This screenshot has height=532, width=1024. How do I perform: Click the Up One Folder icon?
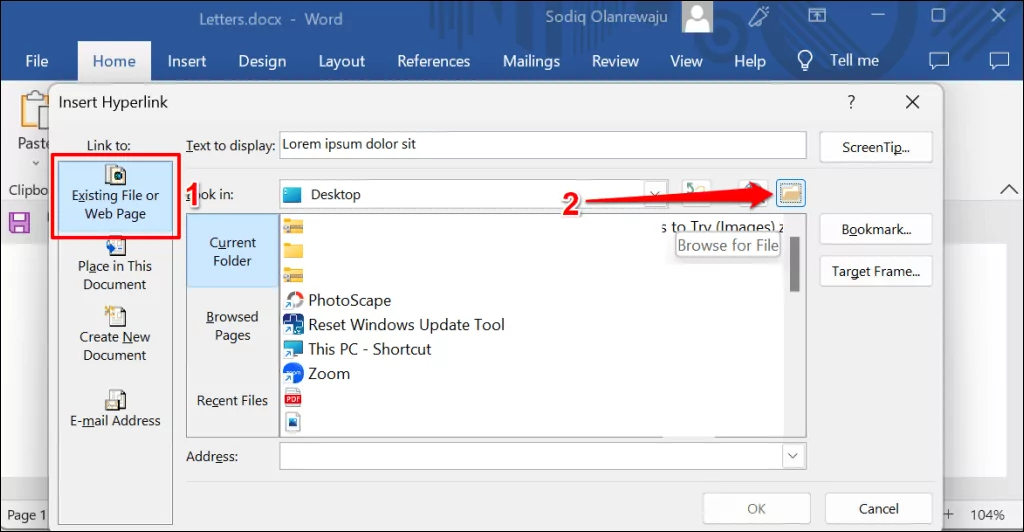click(x=696, y=193)
